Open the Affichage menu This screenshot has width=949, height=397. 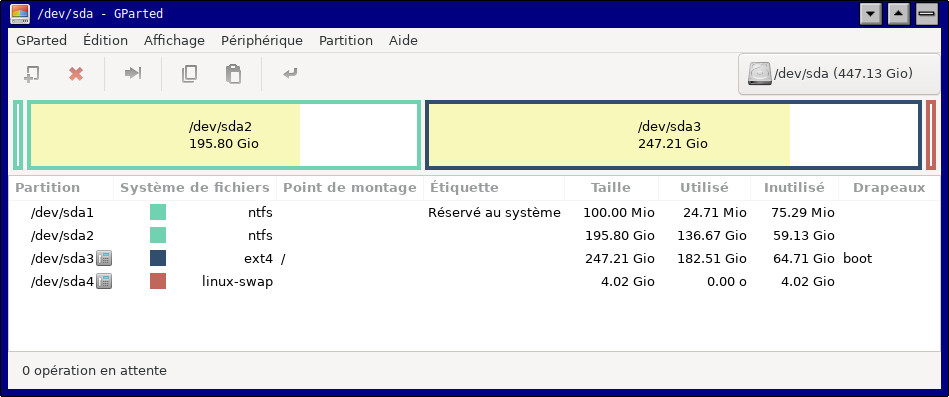(x=174, y=41)
